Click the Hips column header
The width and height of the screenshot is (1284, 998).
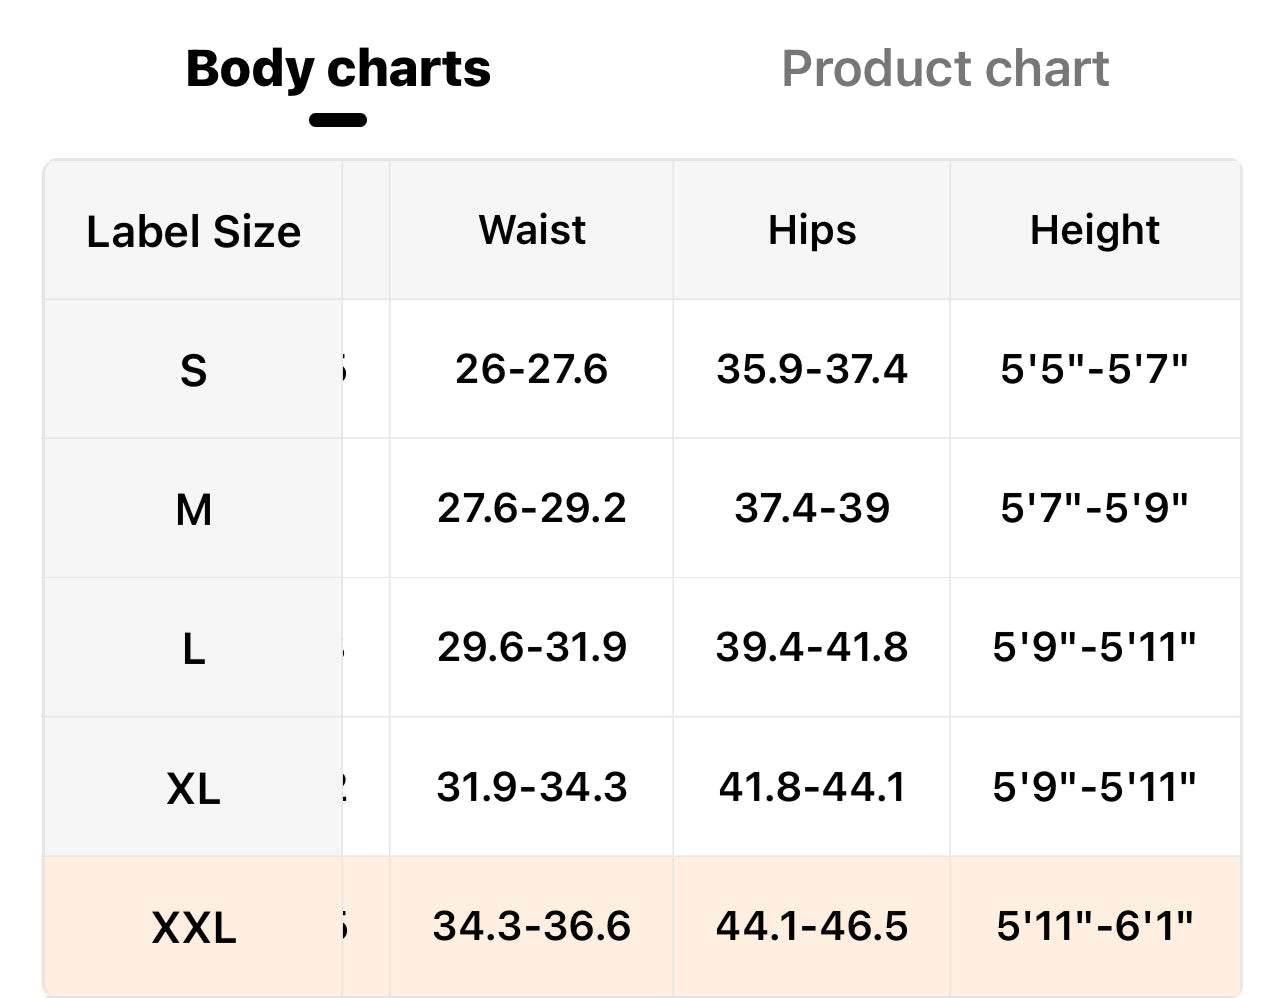812,230
